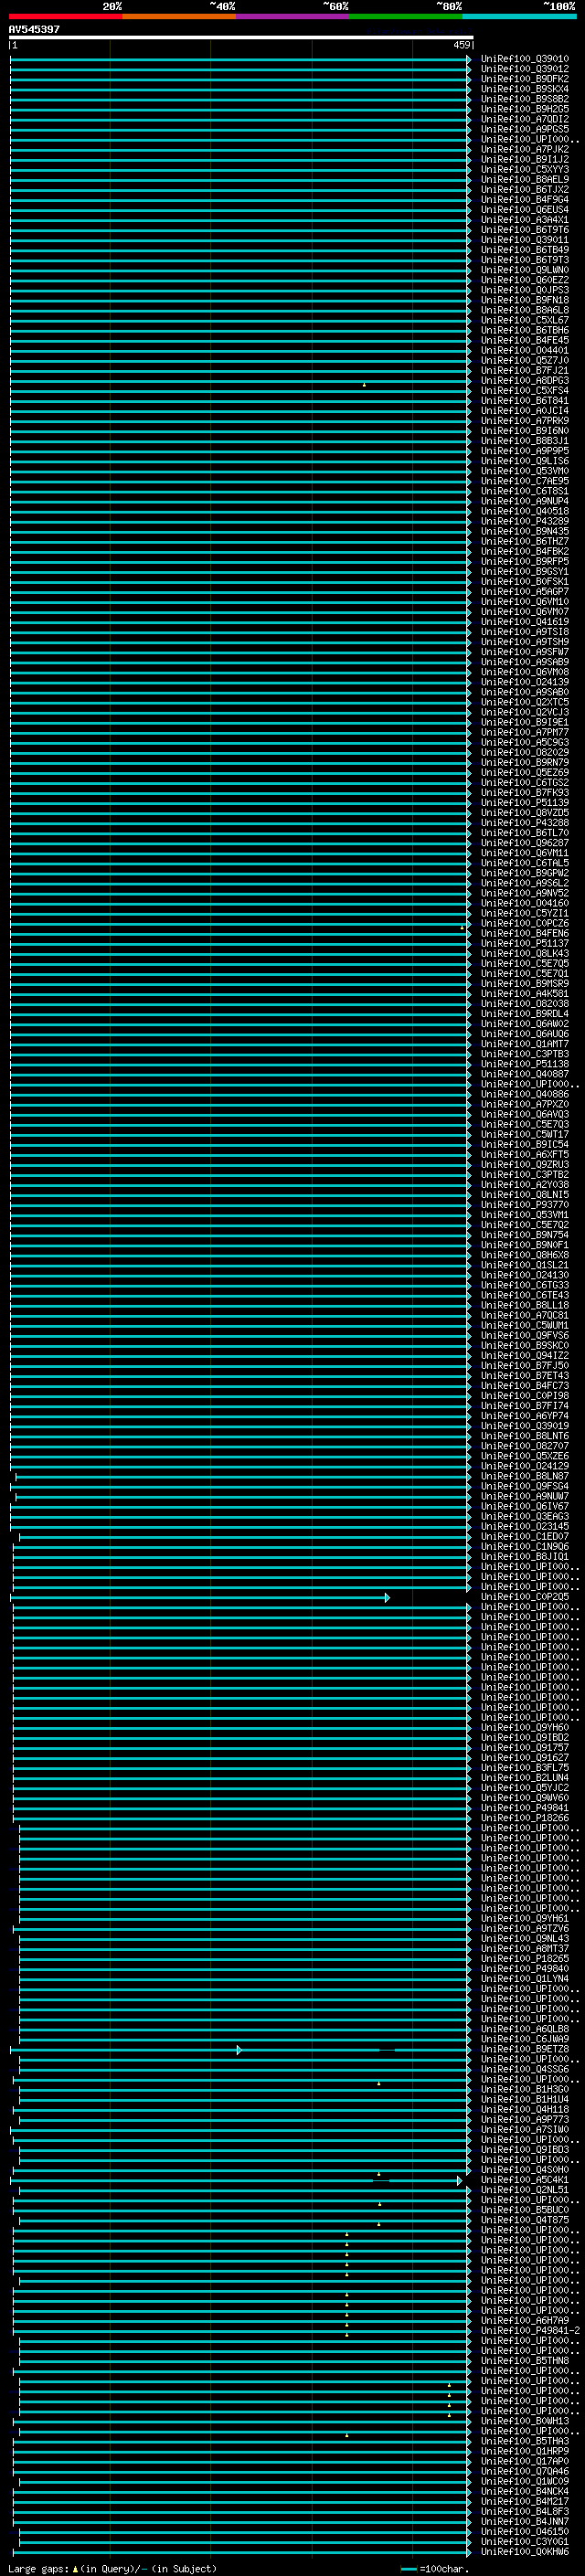Image resolution: width=585 pixels, height=2576 pixels.
Task: Select the UniRef100_C5XFS4 label
Action: click(524, 391)
